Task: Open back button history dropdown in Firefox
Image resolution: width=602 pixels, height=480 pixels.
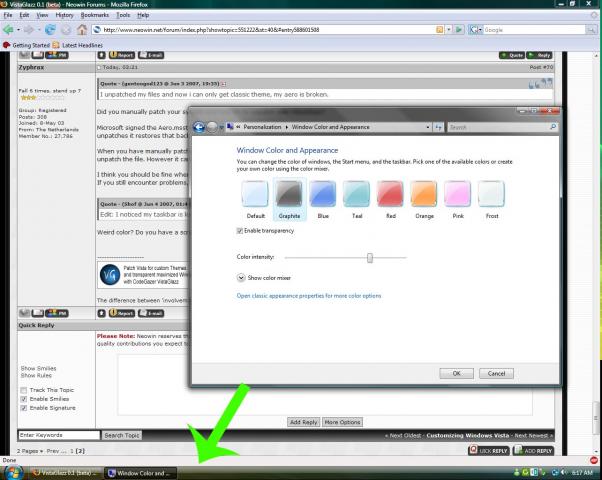Action: pyautogui.click(x=18, y=30)
